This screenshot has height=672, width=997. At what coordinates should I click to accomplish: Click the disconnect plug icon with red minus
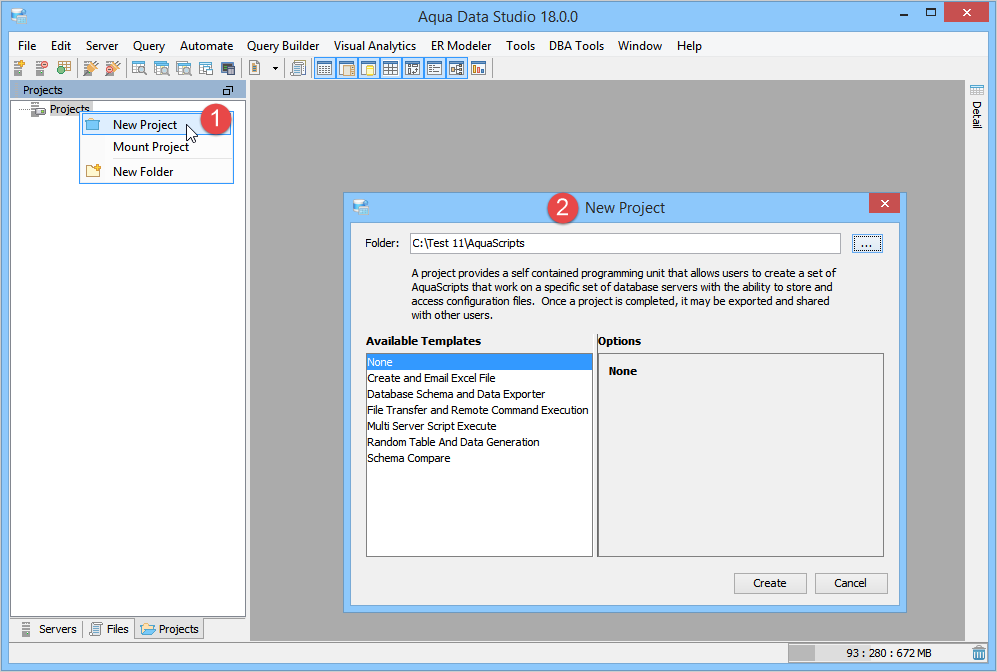pyautogui.click(x=113, y=68)
